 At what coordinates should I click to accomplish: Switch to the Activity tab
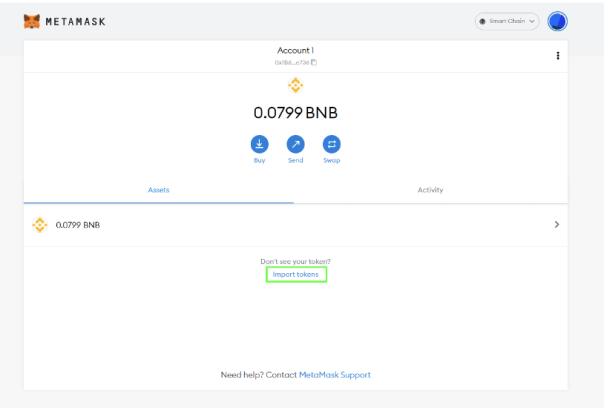click(430, 190)
